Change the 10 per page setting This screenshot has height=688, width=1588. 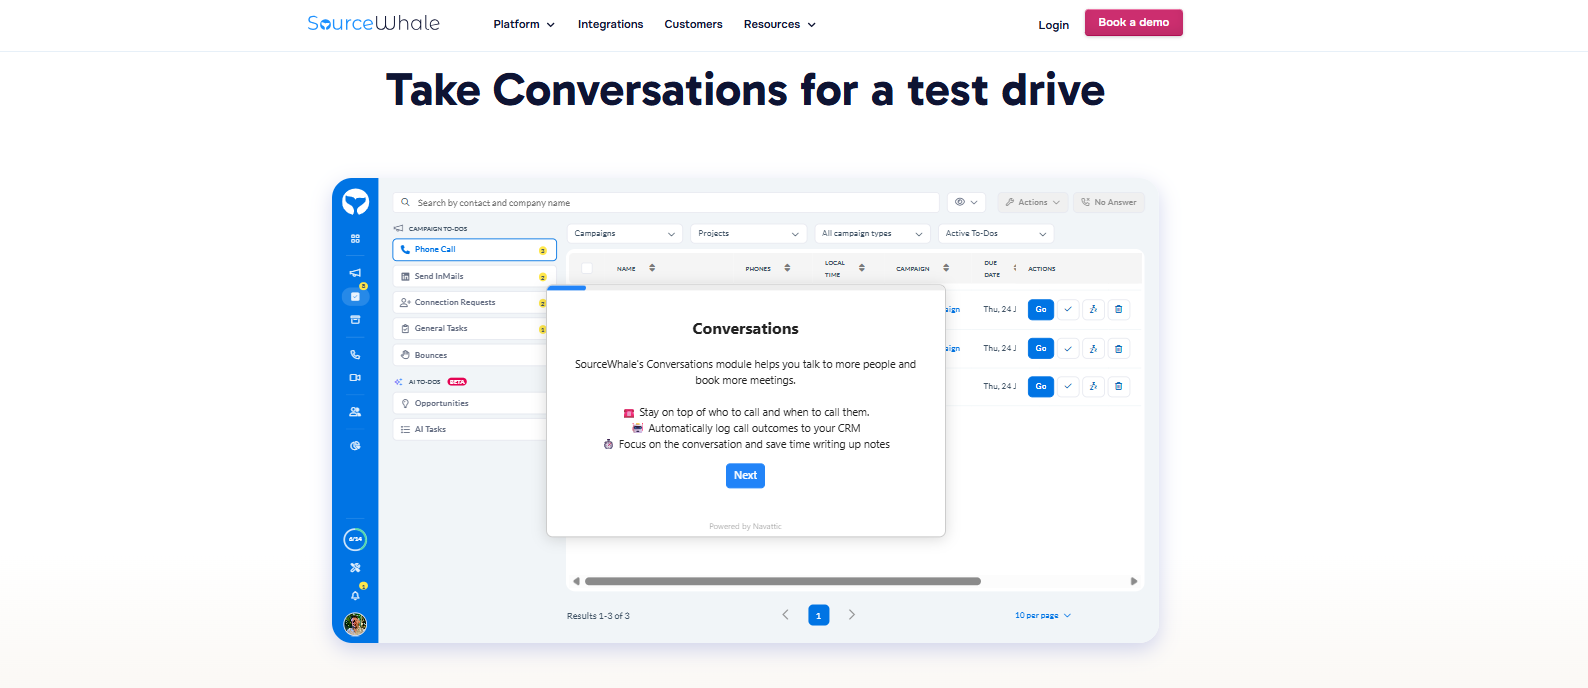point(1043,615)
